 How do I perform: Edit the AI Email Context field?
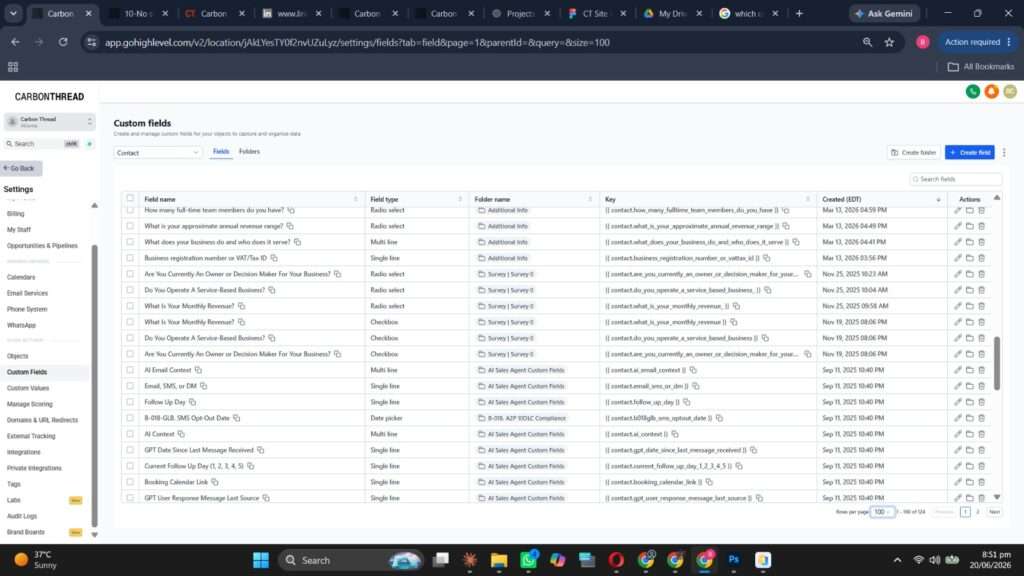tap(957, 370)
